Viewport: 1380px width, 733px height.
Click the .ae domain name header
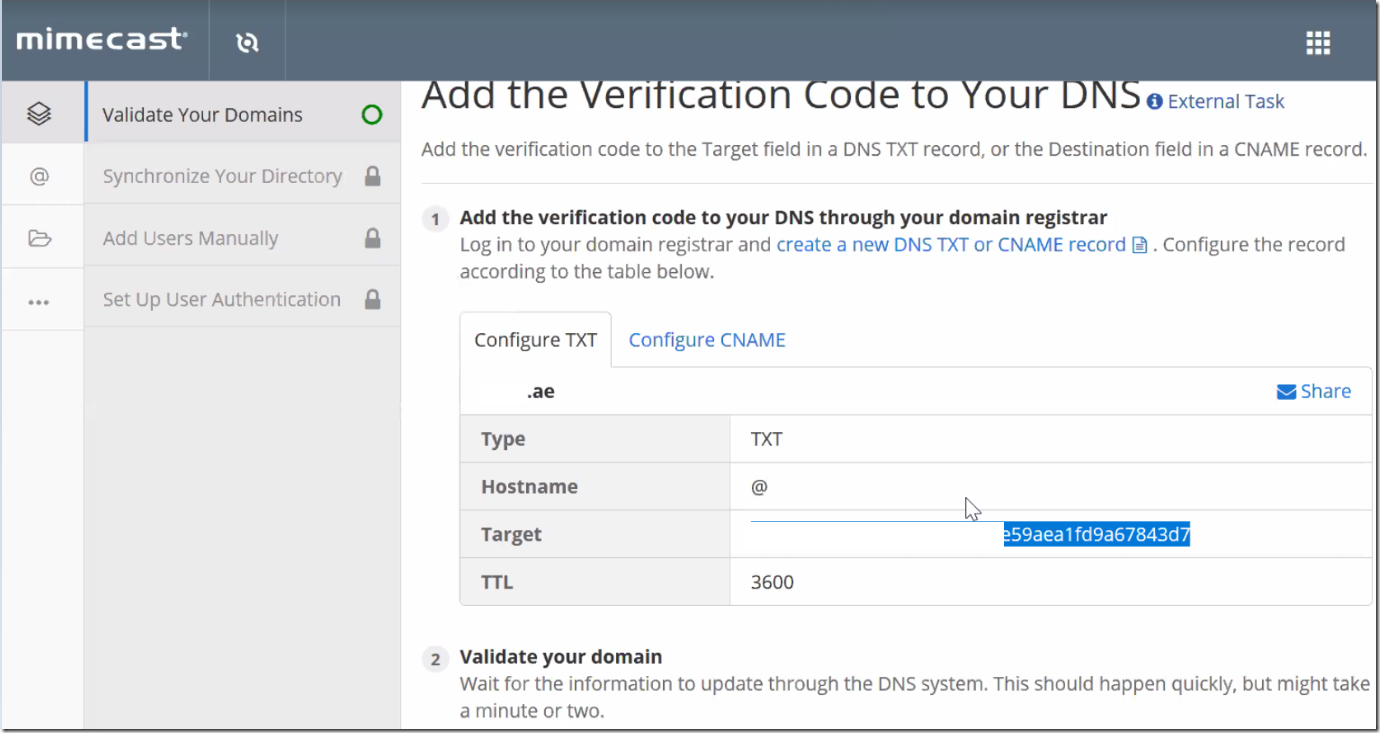541,392
